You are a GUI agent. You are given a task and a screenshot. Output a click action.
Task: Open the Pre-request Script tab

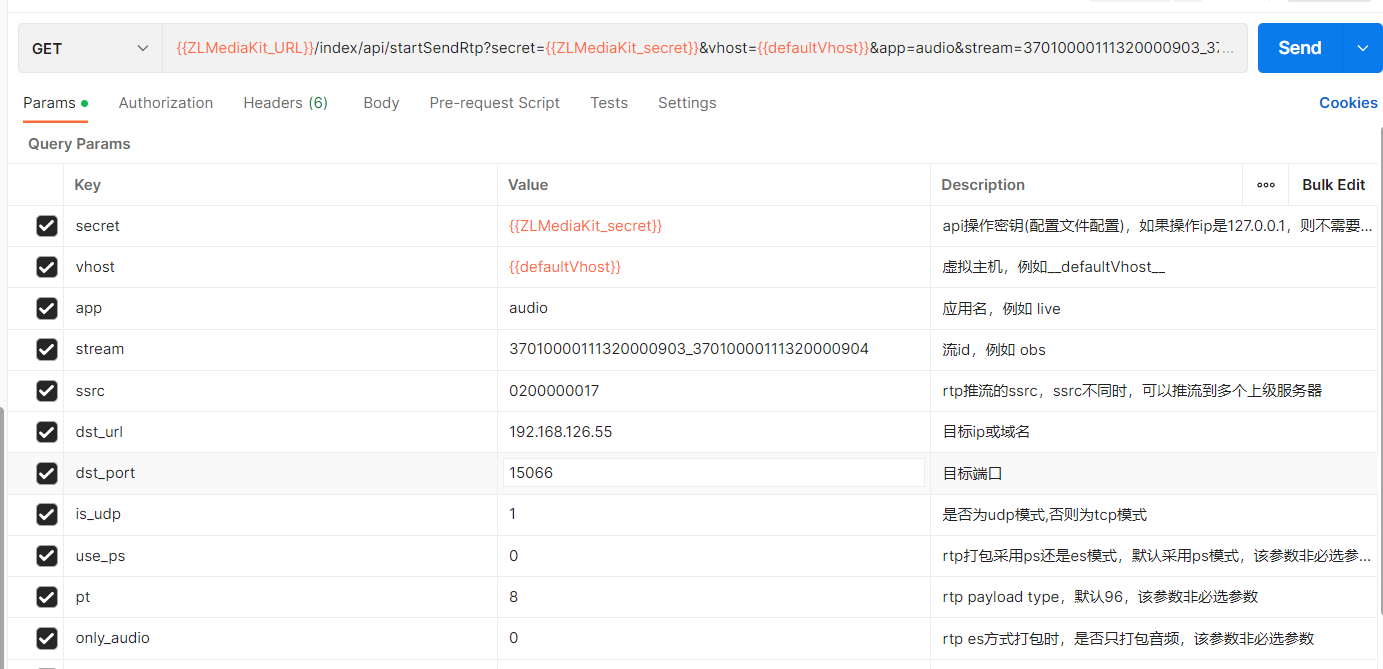(494, 102)
